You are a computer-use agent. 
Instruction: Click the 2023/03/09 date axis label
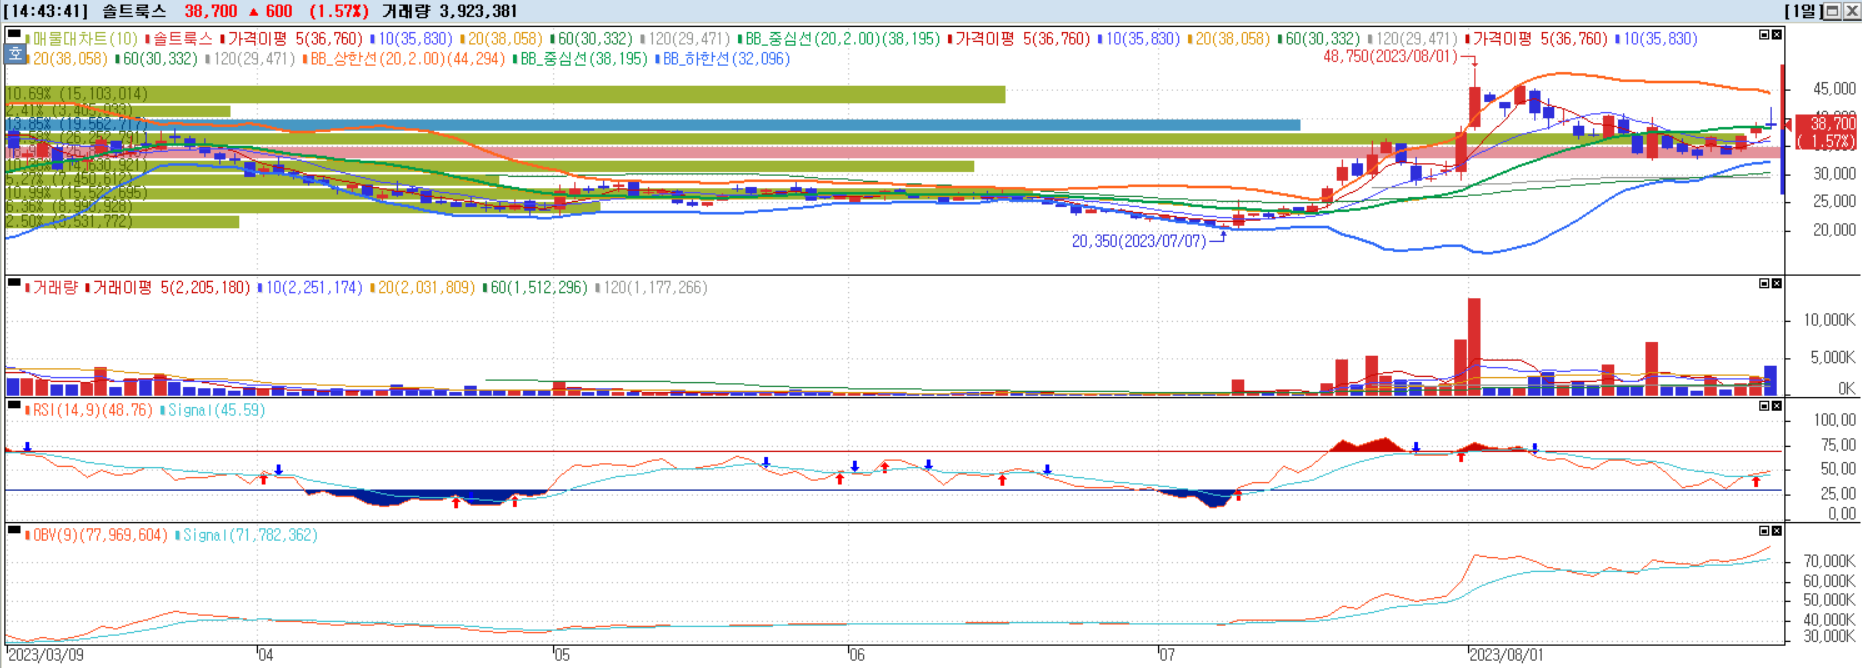point(46,656)
